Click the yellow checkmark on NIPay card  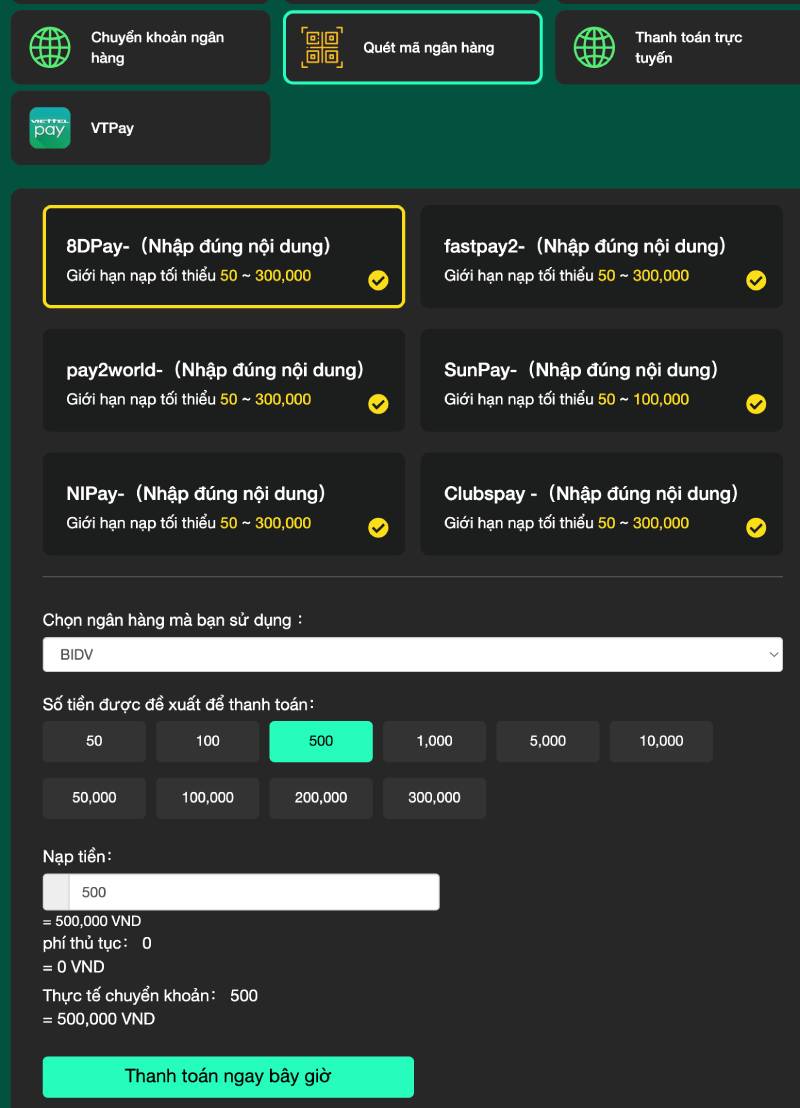(x=378, y=528)
